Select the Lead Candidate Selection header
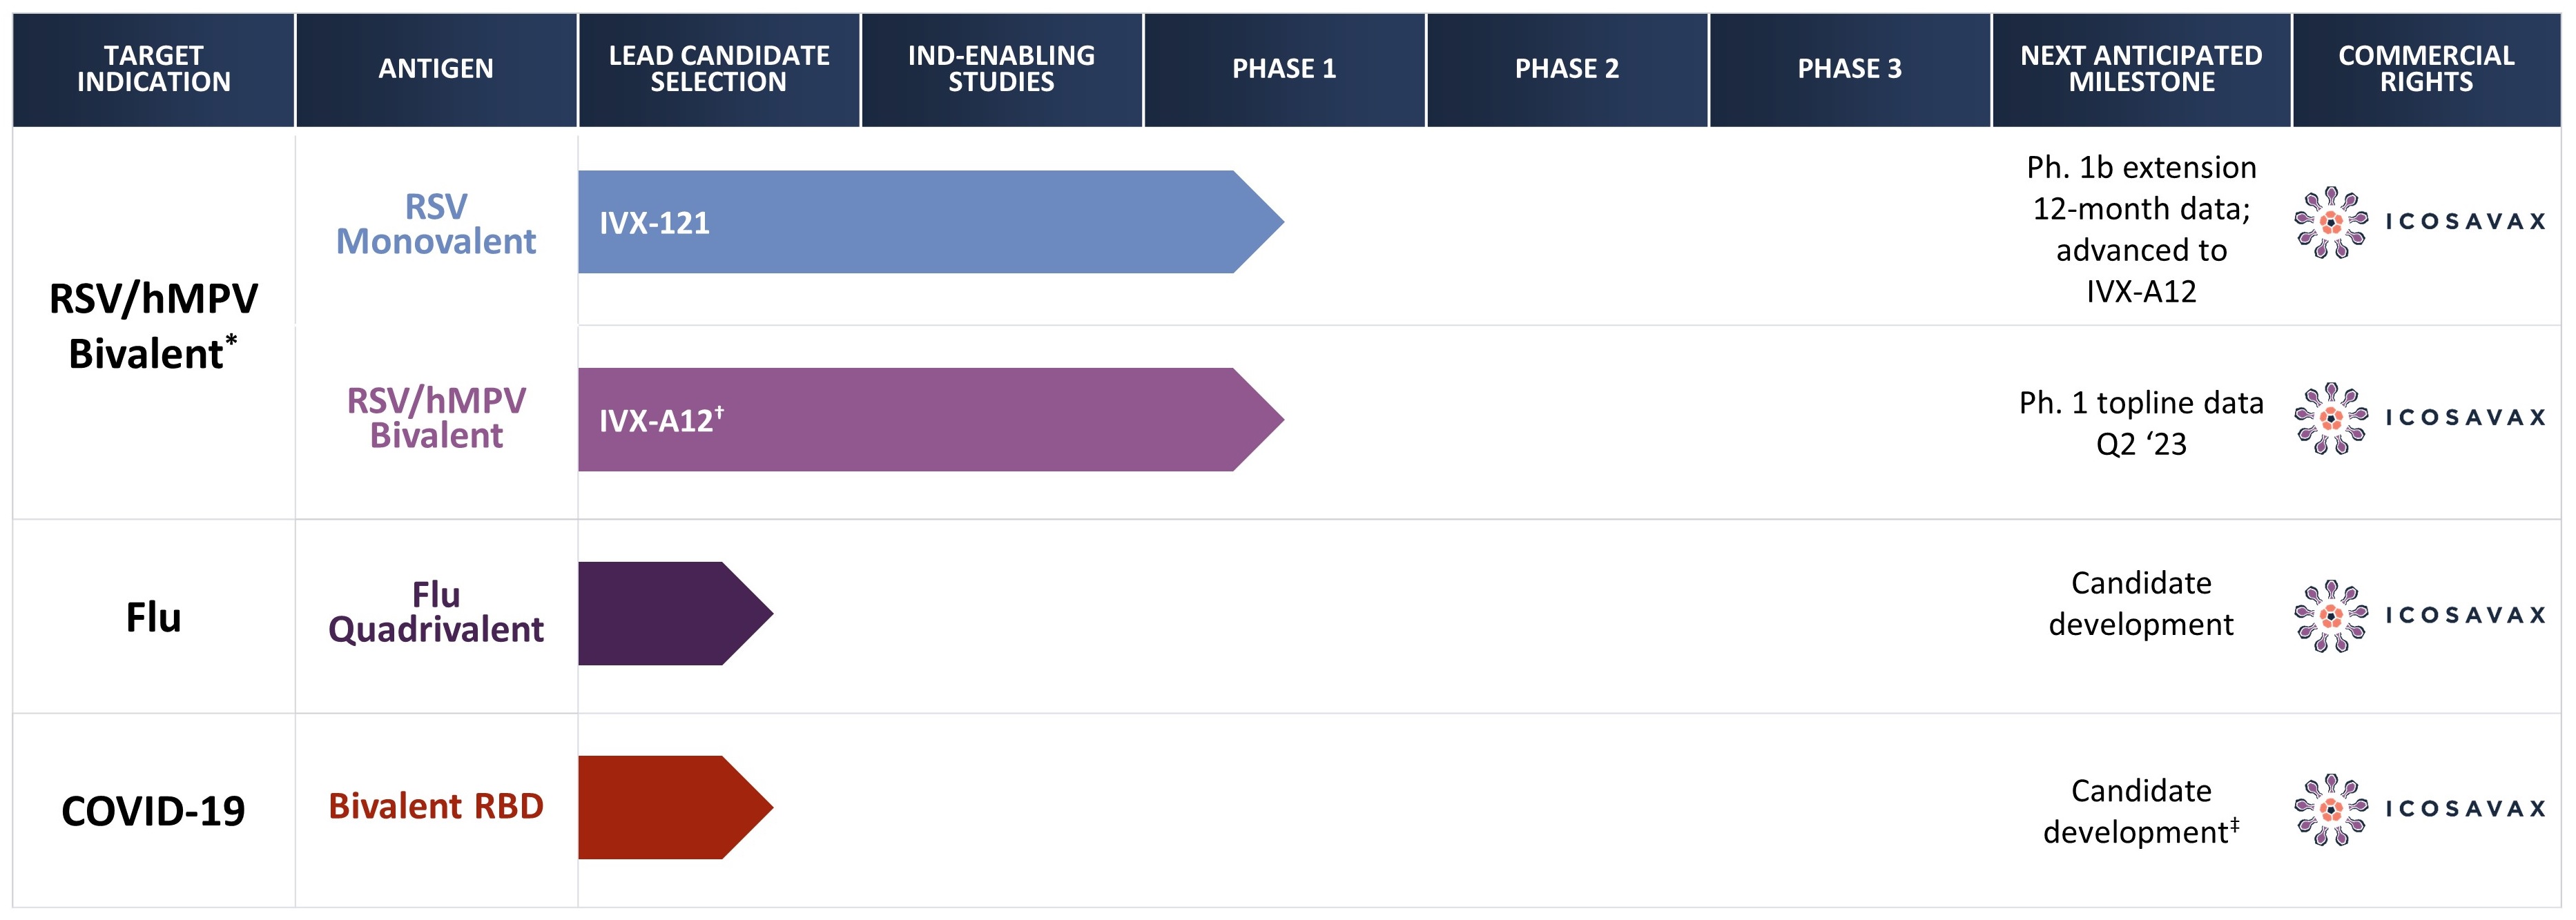The image size is (2576, 920). pyautogui.click(x=719, y=69)
